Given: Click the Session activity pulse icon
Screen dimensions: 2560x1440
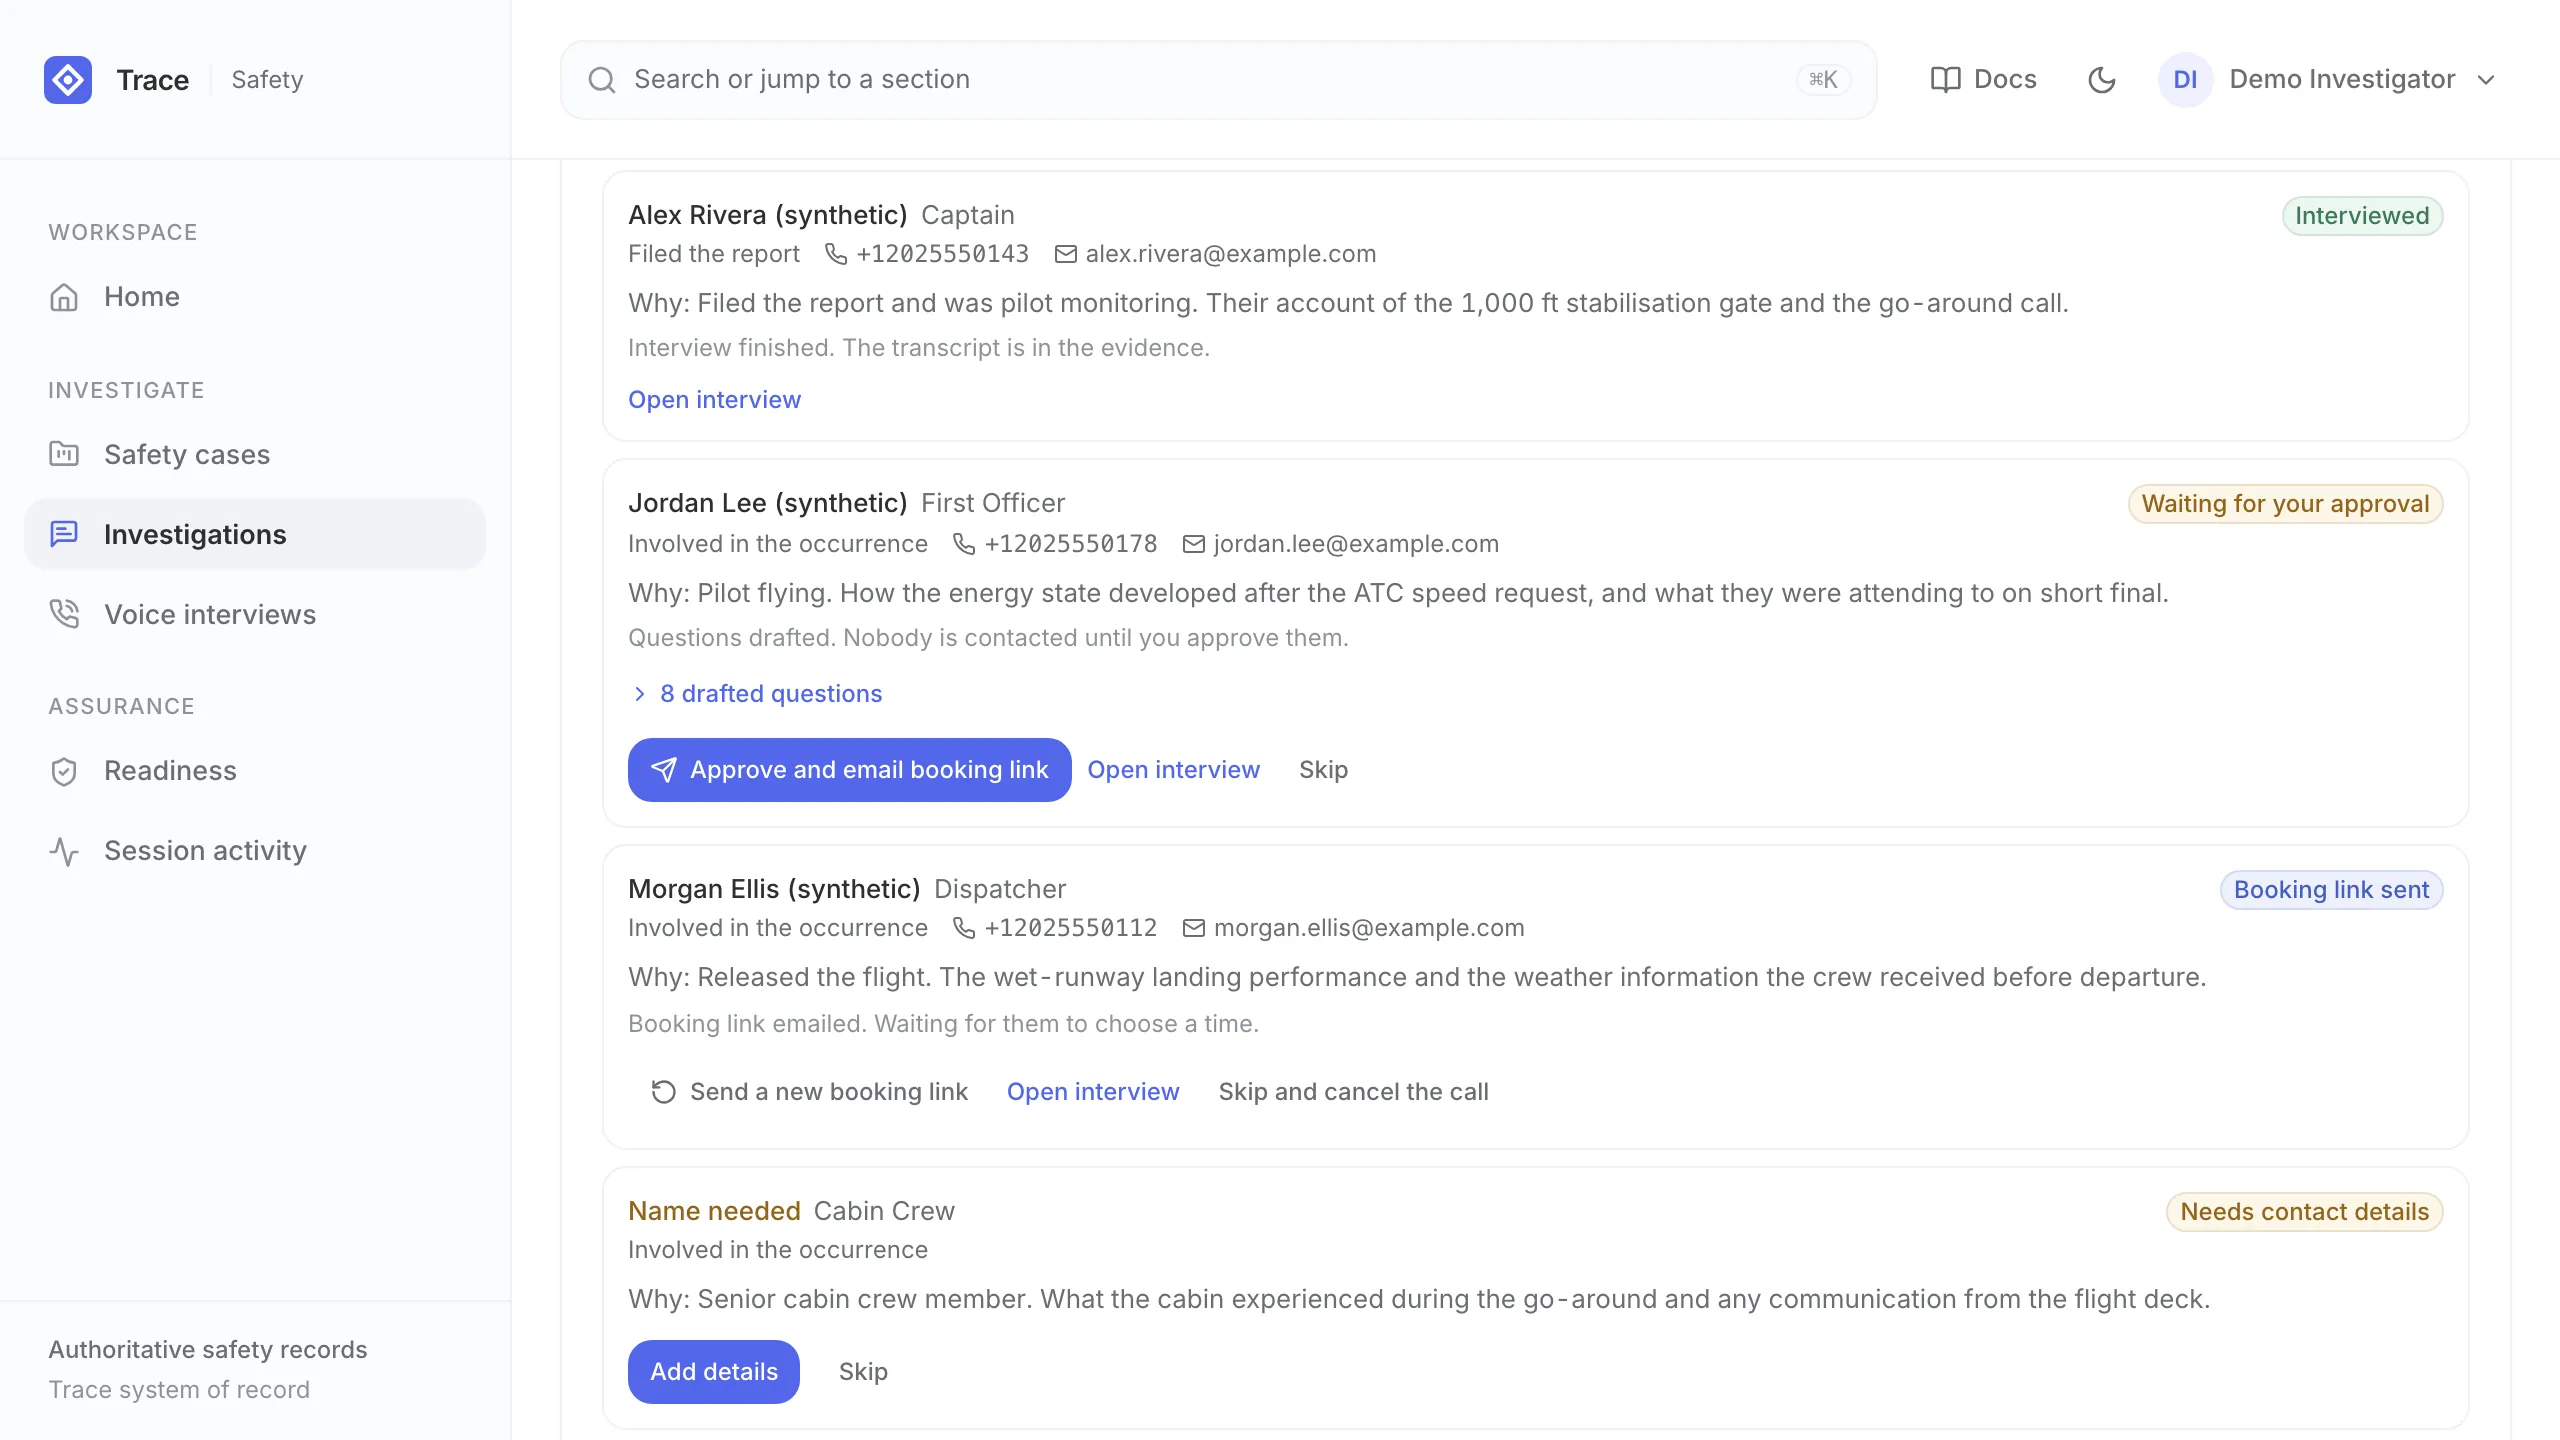Looking at the screenshot, I should click(x=64, y=851).
